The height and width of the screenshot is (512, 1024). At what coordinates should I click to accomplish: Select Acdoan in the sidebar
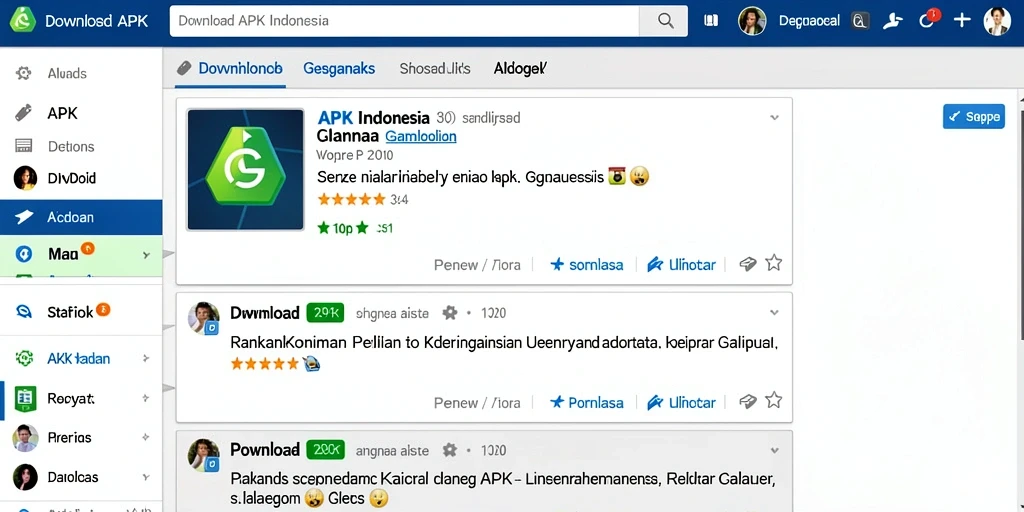(81, 217)
